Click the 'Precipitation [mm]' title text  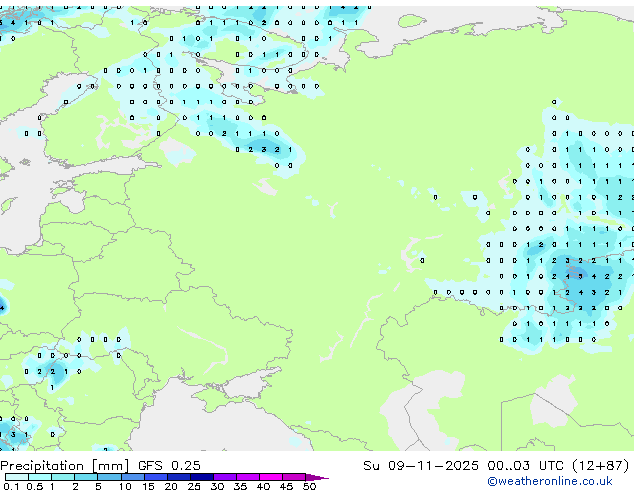click(x=64, y=466)
